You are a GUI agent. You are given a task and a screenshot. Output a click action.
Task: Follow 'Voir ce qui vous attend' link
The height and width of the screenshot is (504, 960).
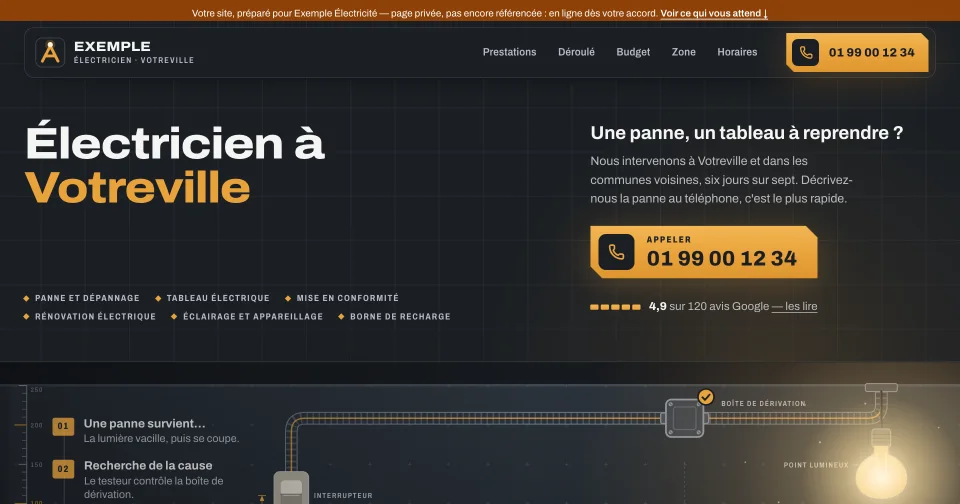point(714,13)
